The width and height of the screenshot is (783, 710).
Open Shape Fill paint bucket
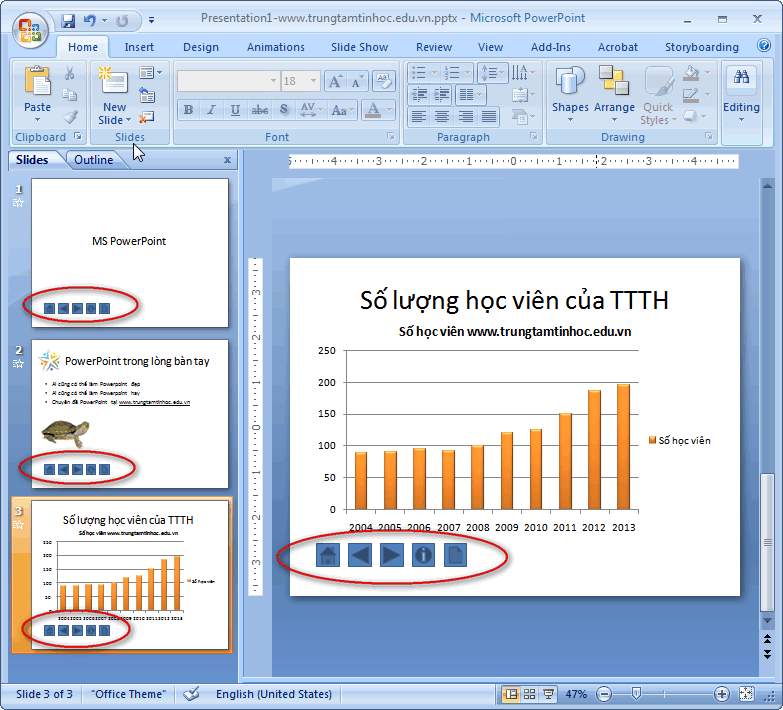click(x=691, y=73)
